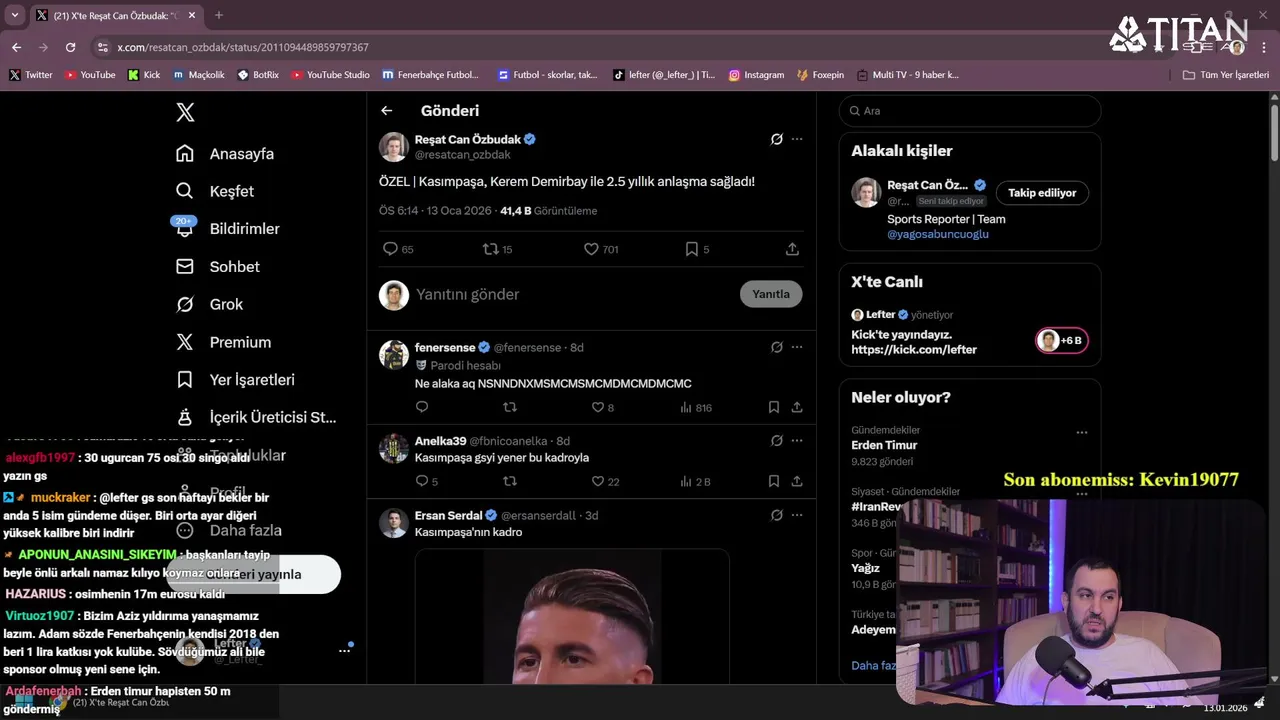Image resolution: width=1280 pixels, height=720 pixels.
Task: Open Grok icon on Ersan Serdal comment
Action: (x=776, y=515)
